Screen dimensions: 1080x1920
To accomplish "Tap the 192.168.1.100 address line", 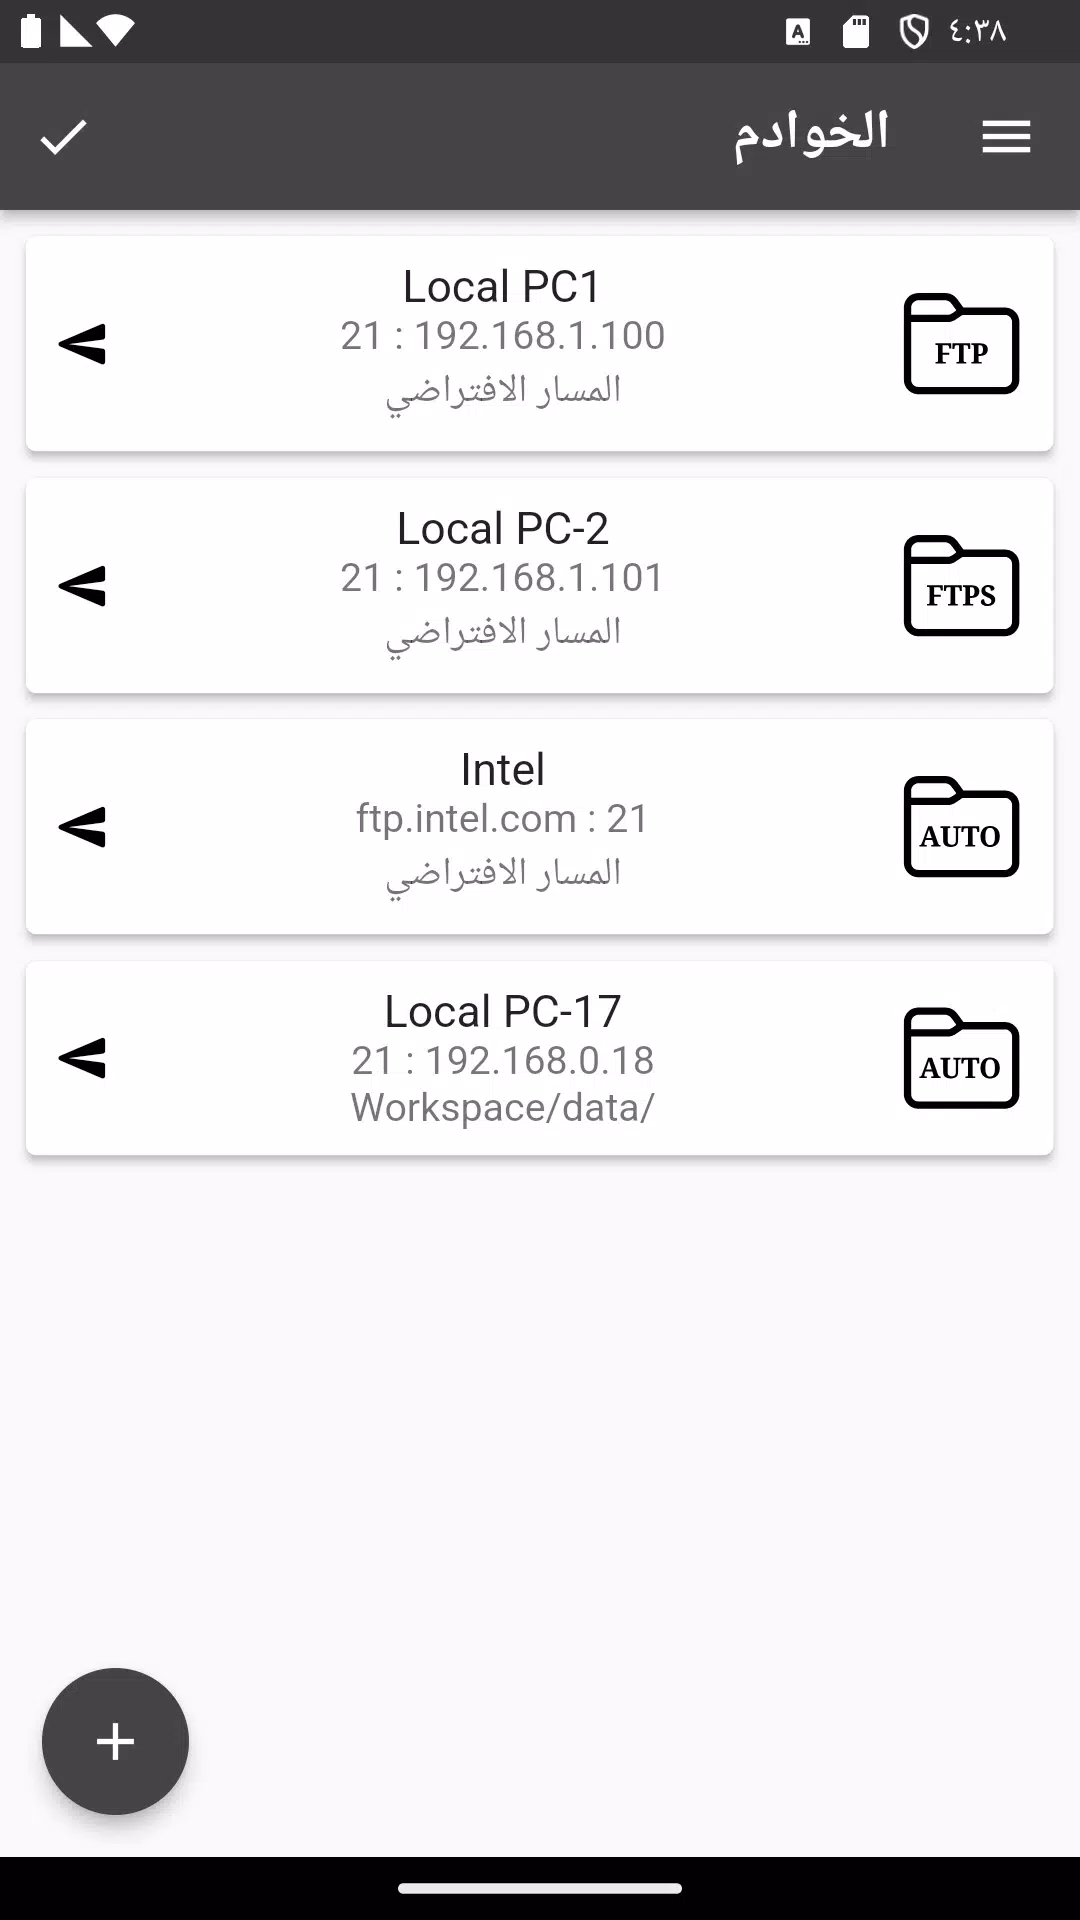I will pyautogui.click(x=502, y=336).
